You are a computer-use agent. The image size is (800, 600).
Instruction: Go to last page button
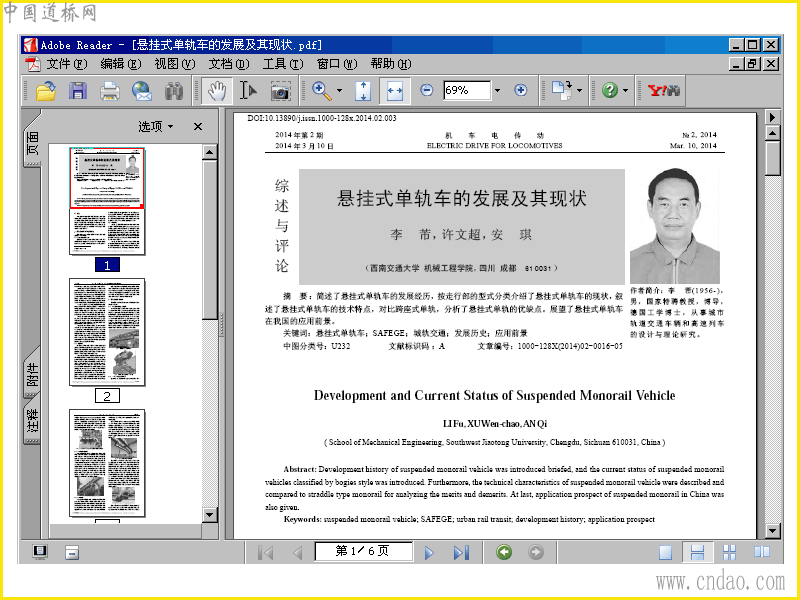pyautogui.click(x=461, y=552)
